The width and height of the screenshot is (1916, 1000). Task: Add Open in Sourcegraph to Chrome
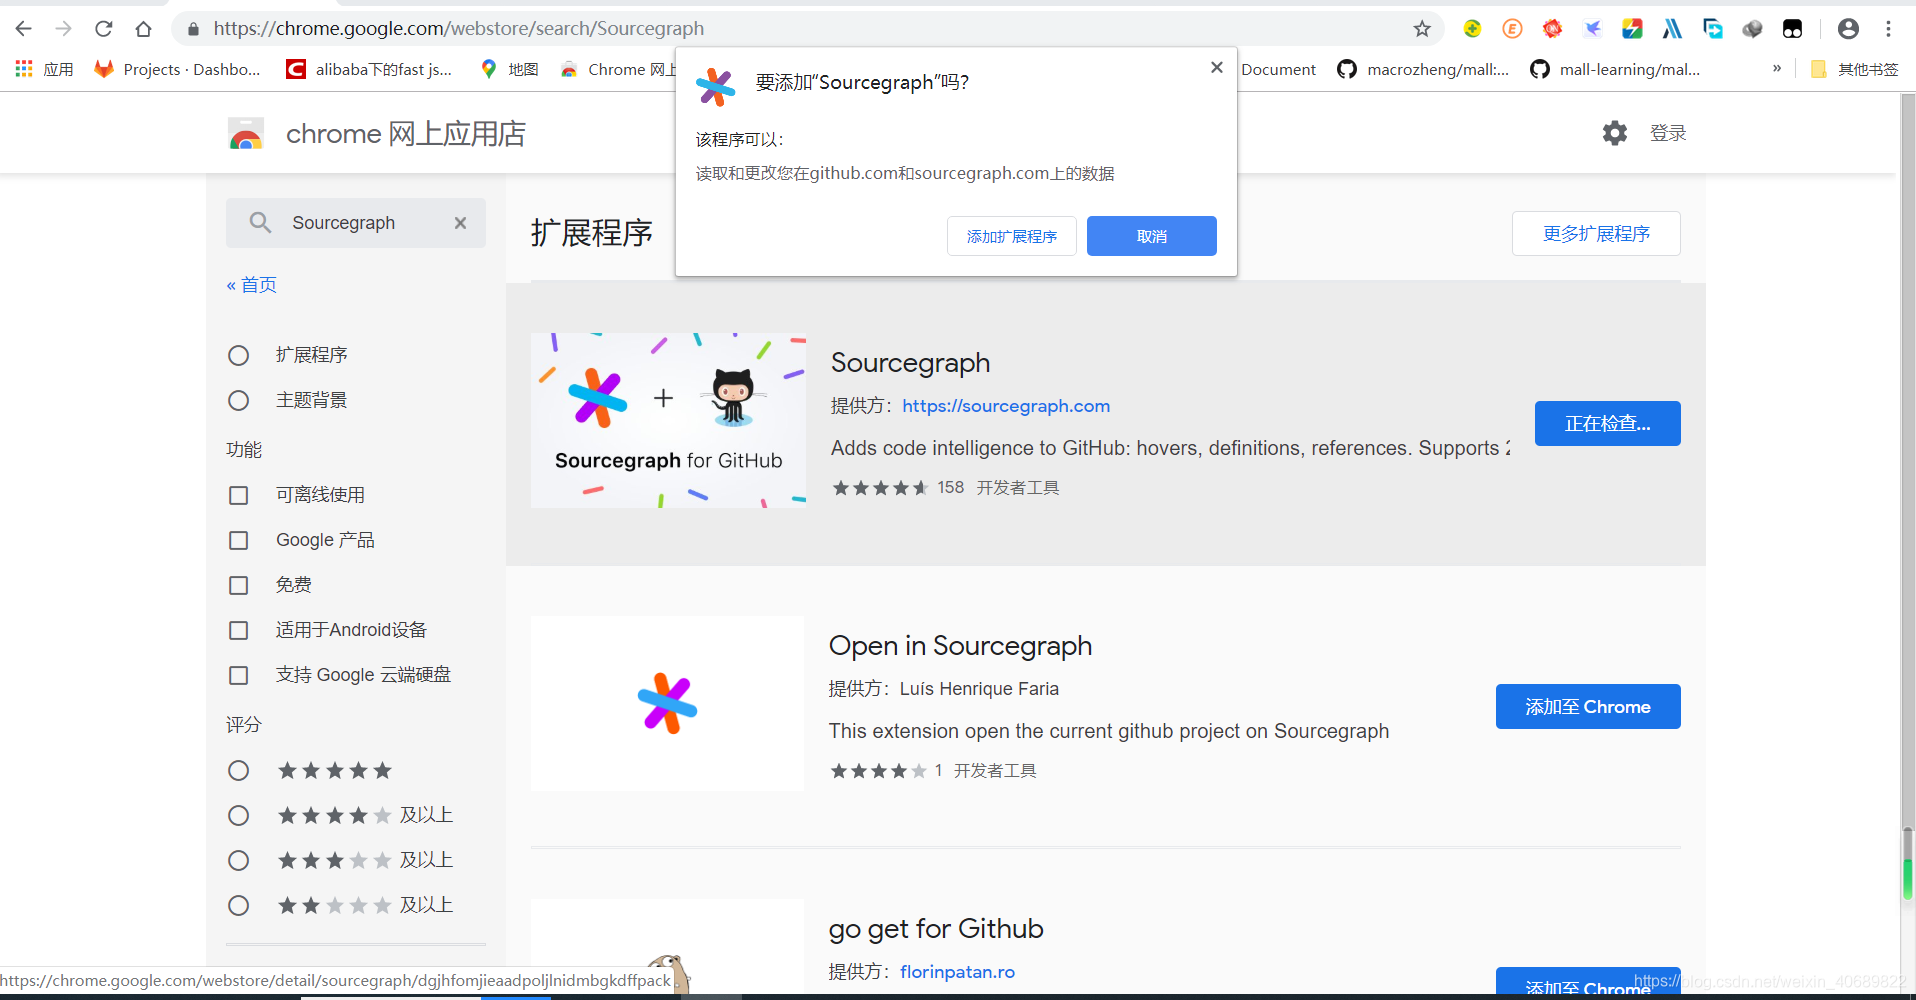pos(1588,706)
